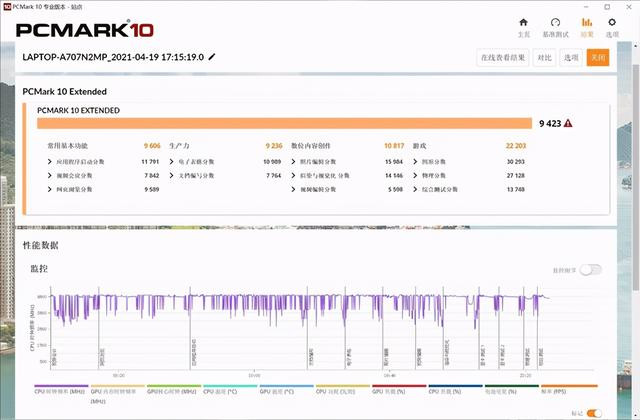Click the 游戏 gaming category heading

point(419,146)
